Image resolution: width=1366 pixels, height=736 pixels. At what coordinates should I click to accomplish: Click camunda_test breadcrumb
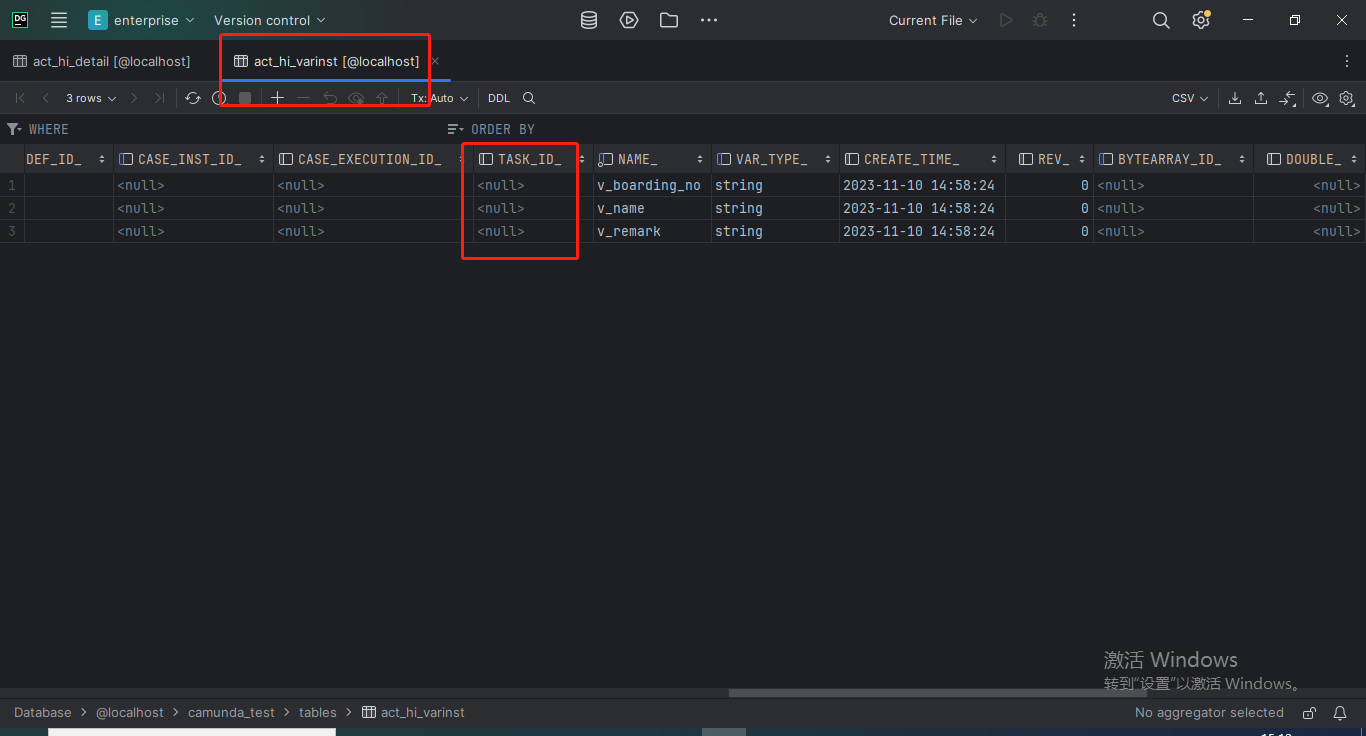point(231,713)
